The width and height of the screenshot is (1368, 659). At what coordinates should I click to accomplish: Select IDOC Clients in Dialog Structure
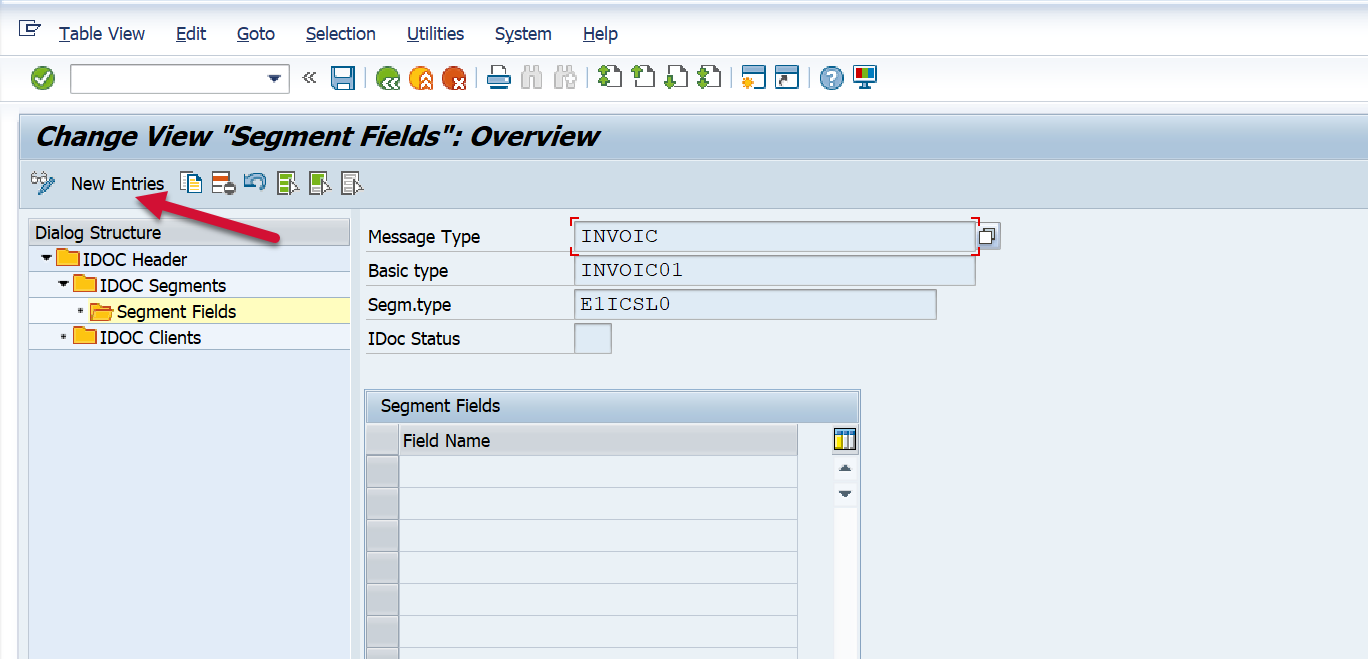[x=150, y=338]
